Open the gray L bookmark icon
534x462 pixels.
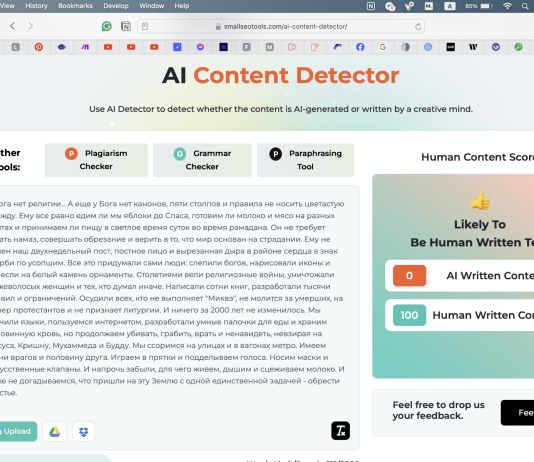pos(15,47)
